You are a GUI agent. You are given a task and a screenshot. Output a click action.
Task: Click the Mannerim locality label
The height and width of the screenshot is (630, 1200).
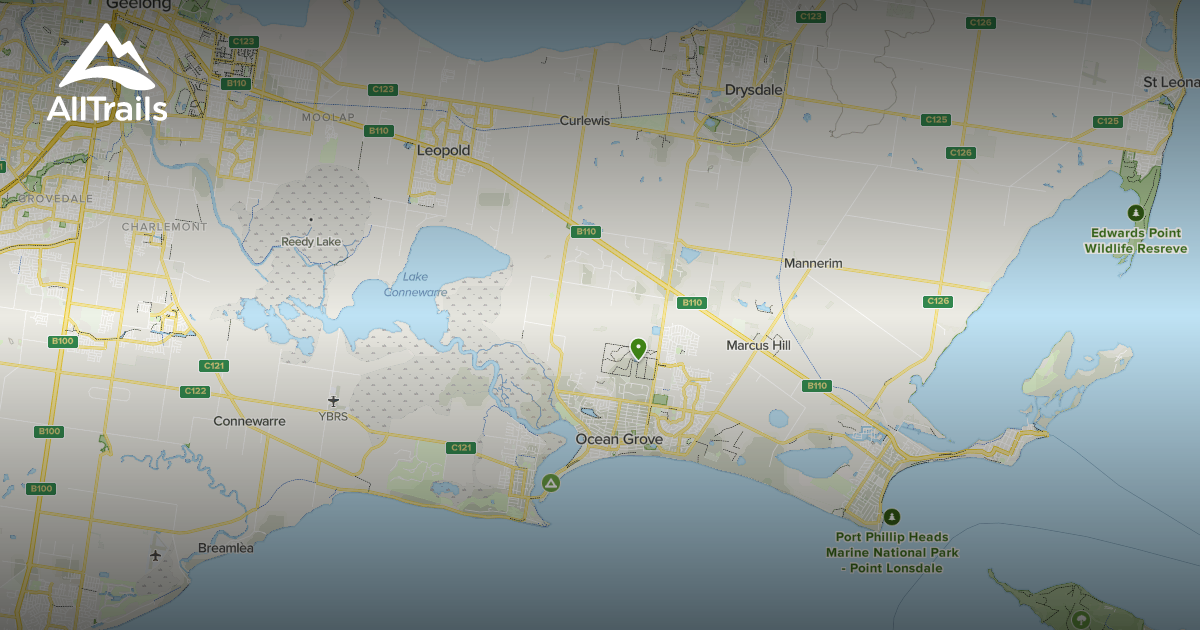point(813,263)
